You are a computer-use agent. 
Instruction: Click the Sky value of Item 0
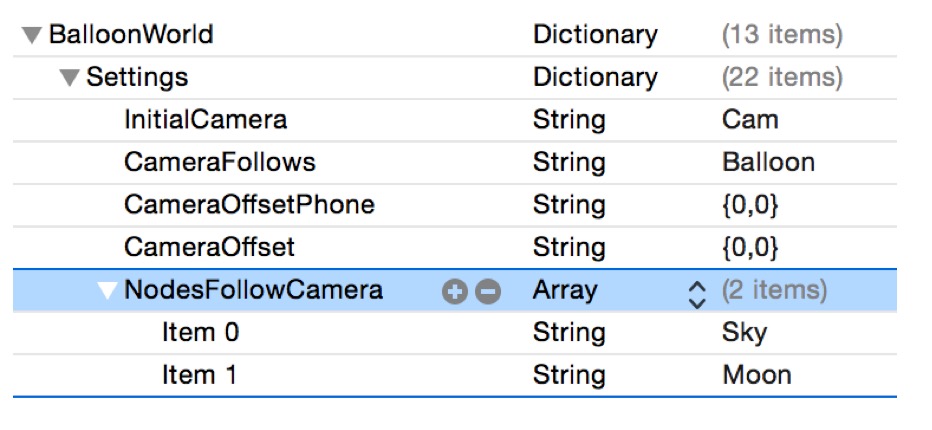click(x=744, y=333)
